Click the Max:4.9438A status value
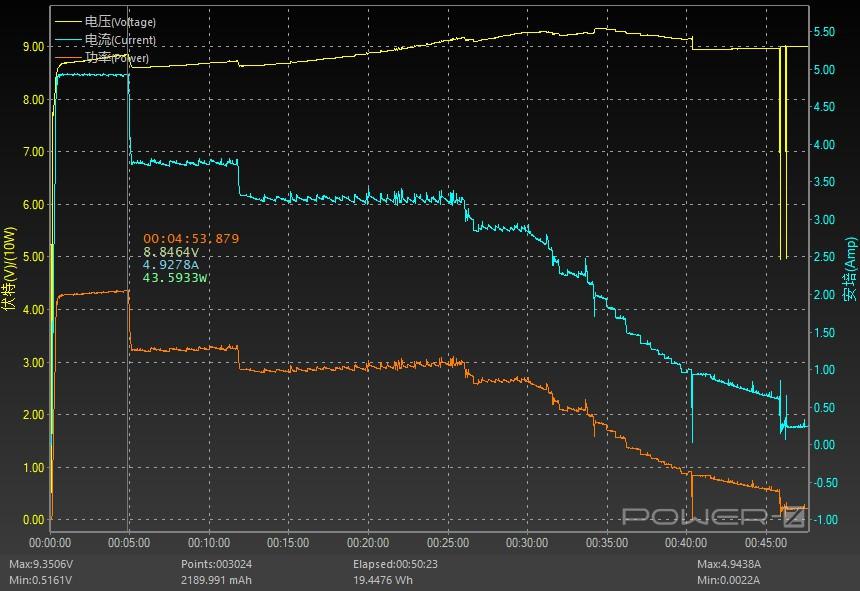860x591 pixels. tap(728, 564)
